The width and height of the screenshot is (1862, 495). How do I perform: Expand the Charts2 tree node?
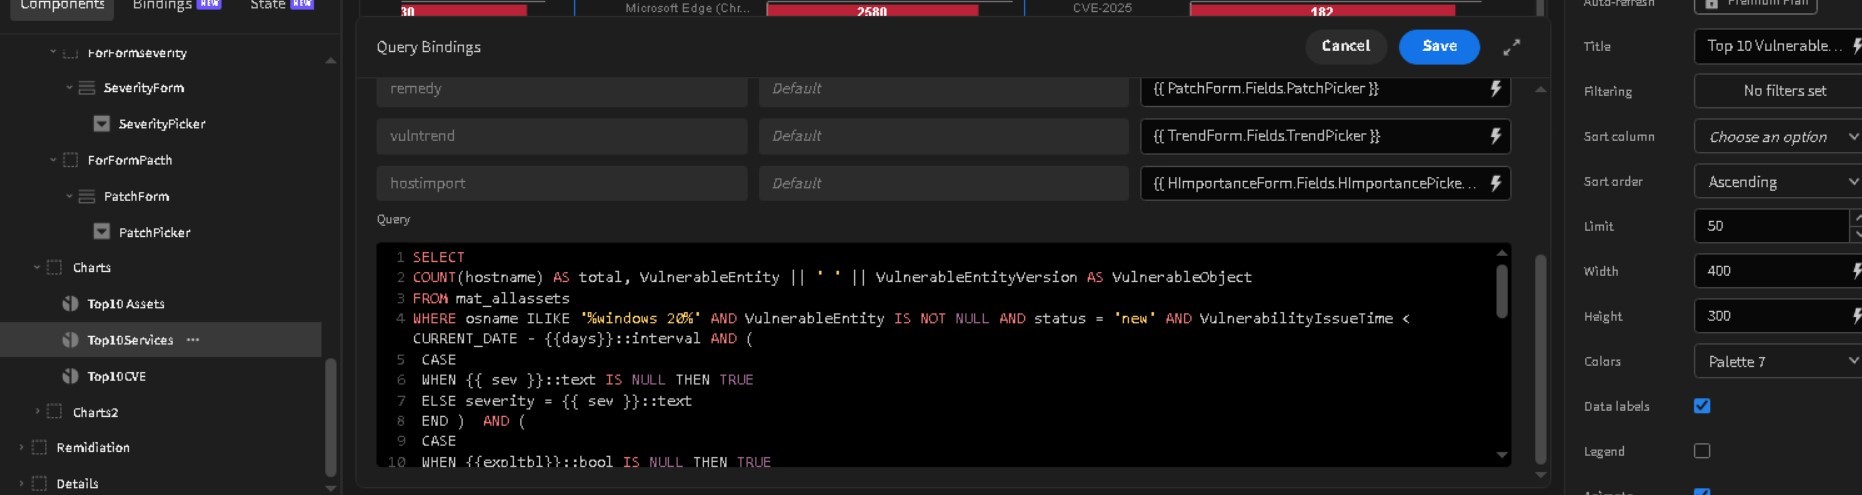[x=37, y=412]
